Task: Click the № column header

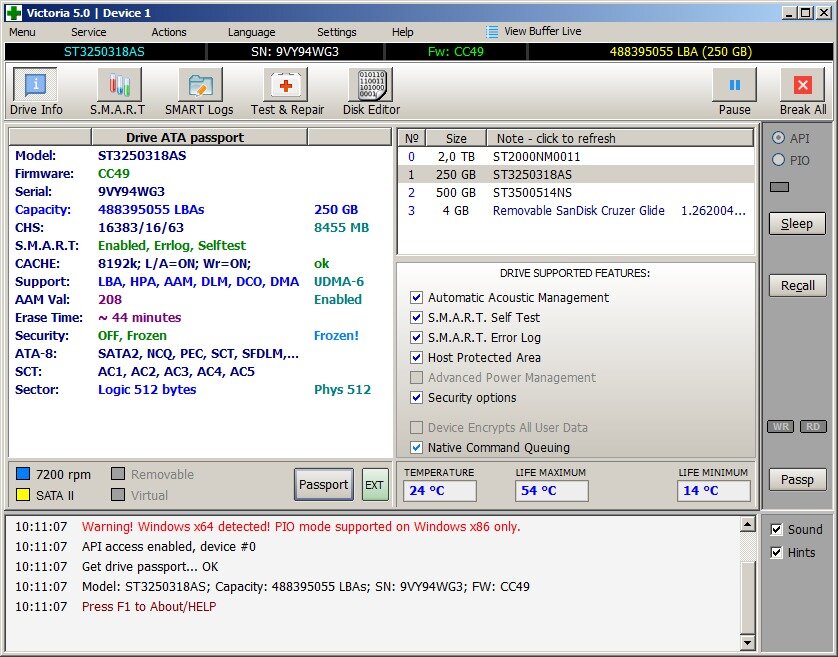Action: pos(412,138)
